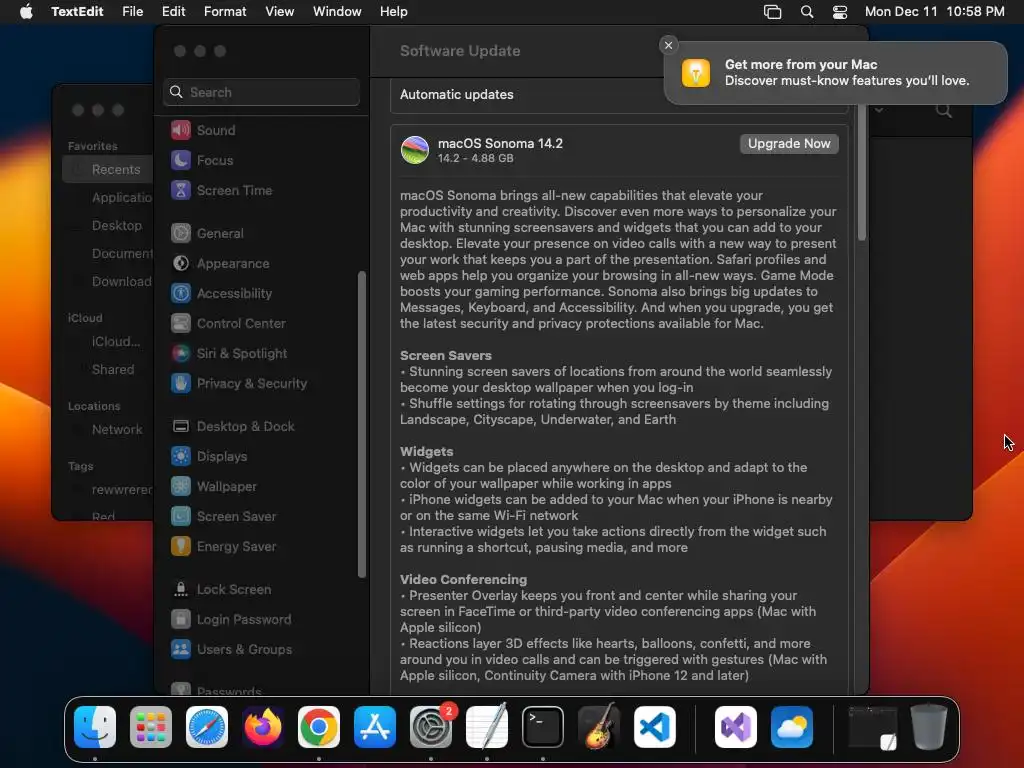Open the Get more from your Mac notification
The height and width of the screenshot is (768, 1024).
836,72
